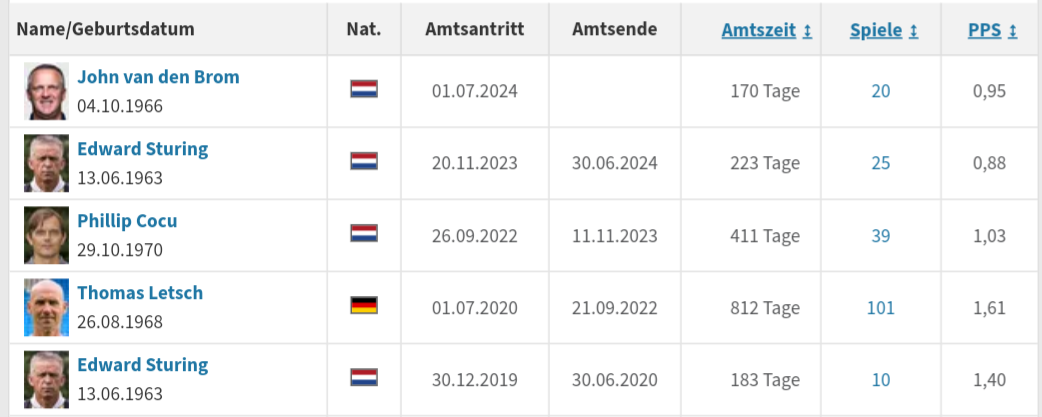This screenshot has height=417, width=1042.
Task: Click the sort arrow icon beside Spiele
Action: [x=913, y=31]
